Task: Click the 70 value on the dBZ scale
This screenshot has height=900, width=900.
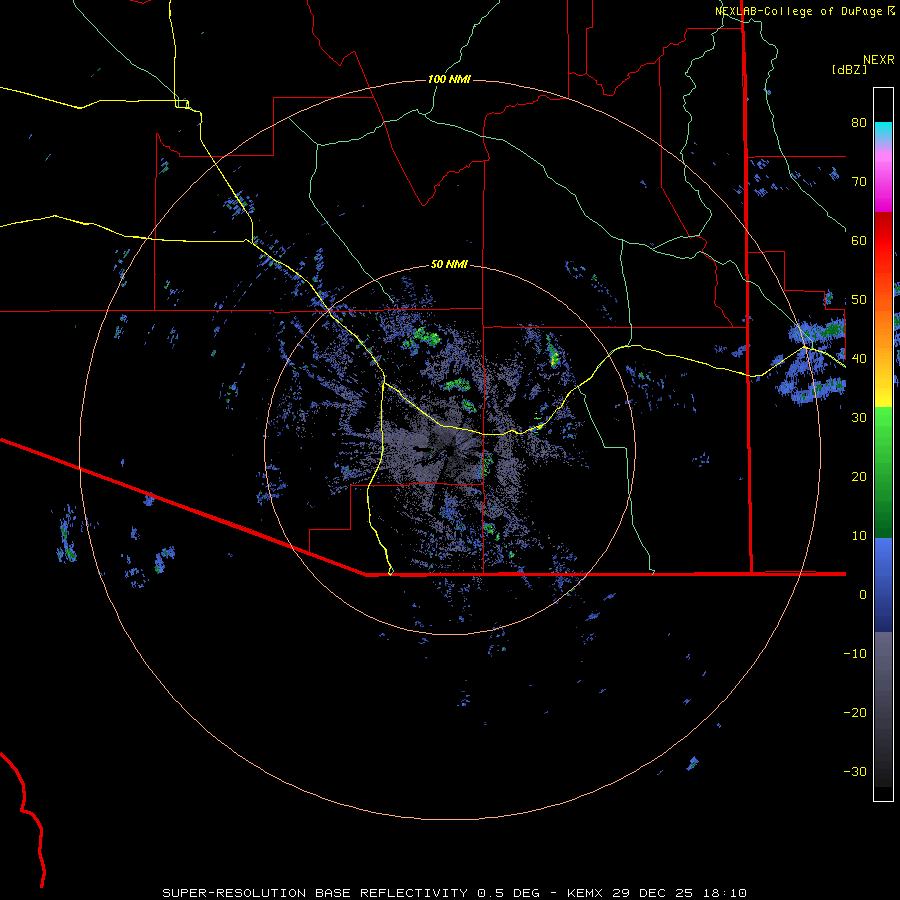Action: (859, 182)
